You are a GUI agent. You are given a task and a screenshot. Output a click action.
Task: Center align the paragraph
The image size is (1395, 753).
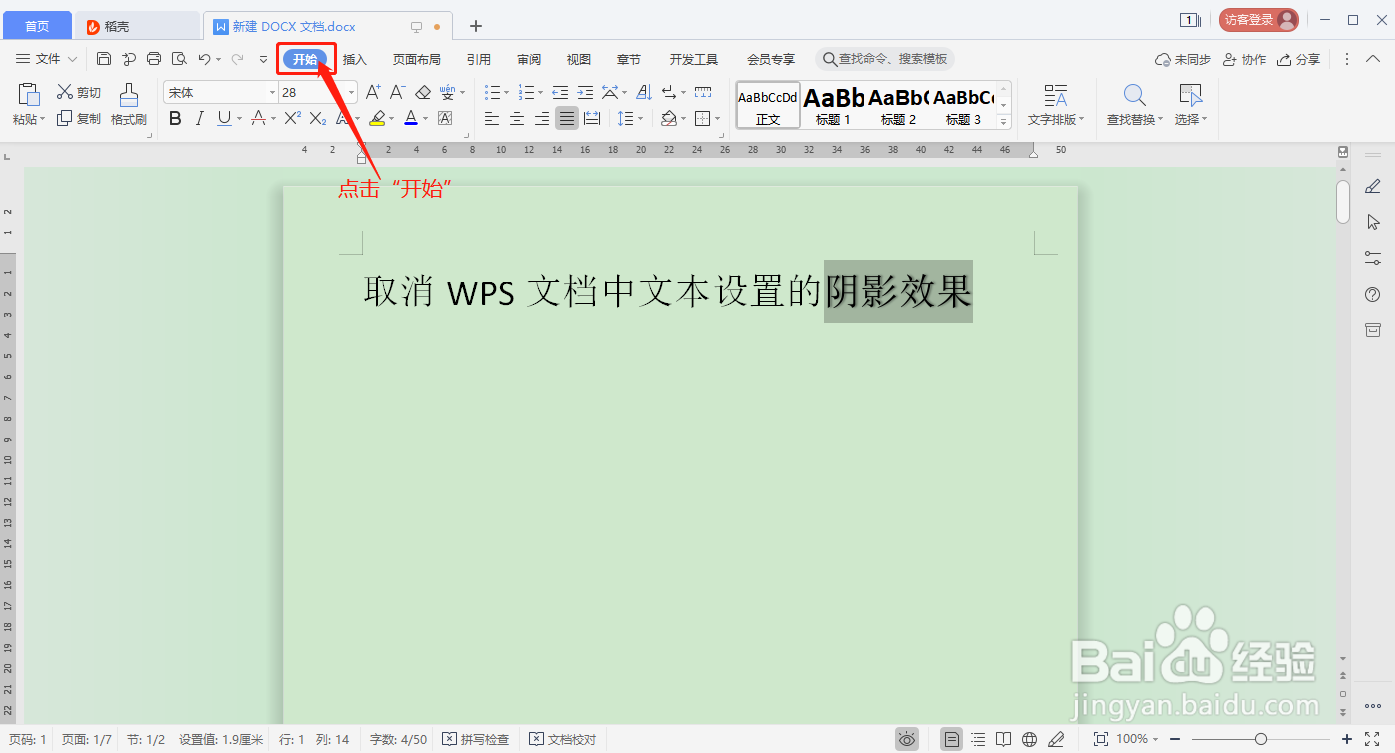click(517, 118)
